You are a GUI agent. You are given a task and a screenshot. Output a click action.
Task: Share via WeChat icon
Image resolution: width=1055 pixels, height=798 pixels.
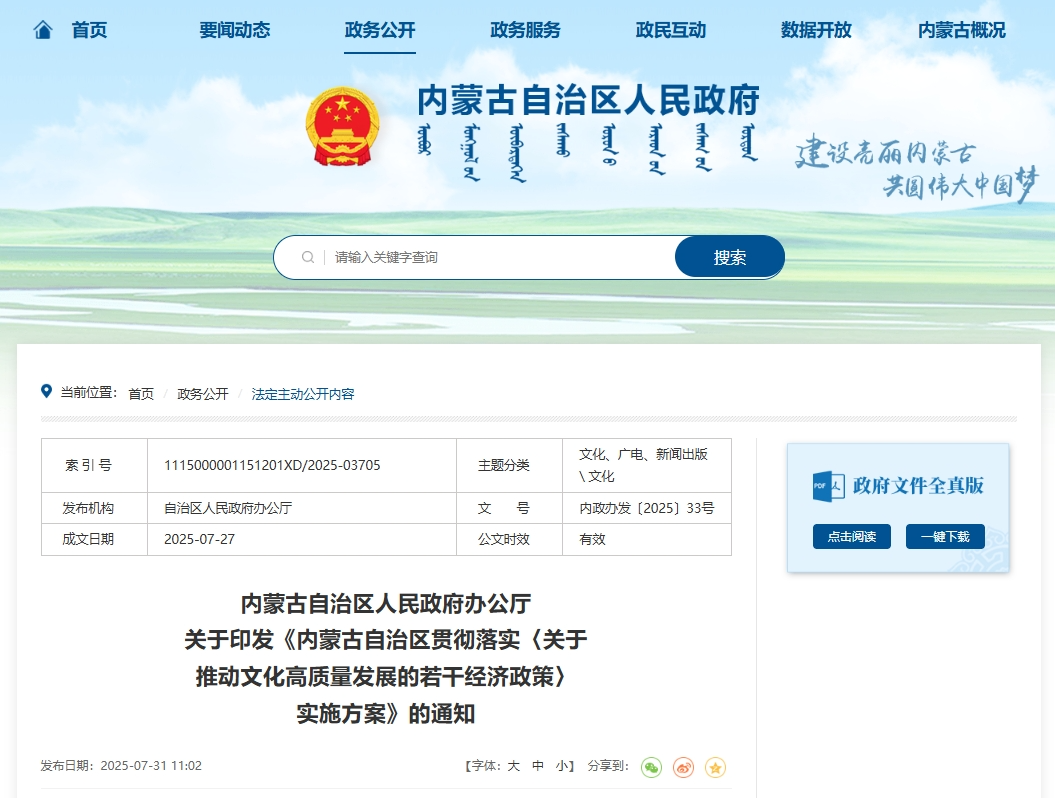pos(651,767)
